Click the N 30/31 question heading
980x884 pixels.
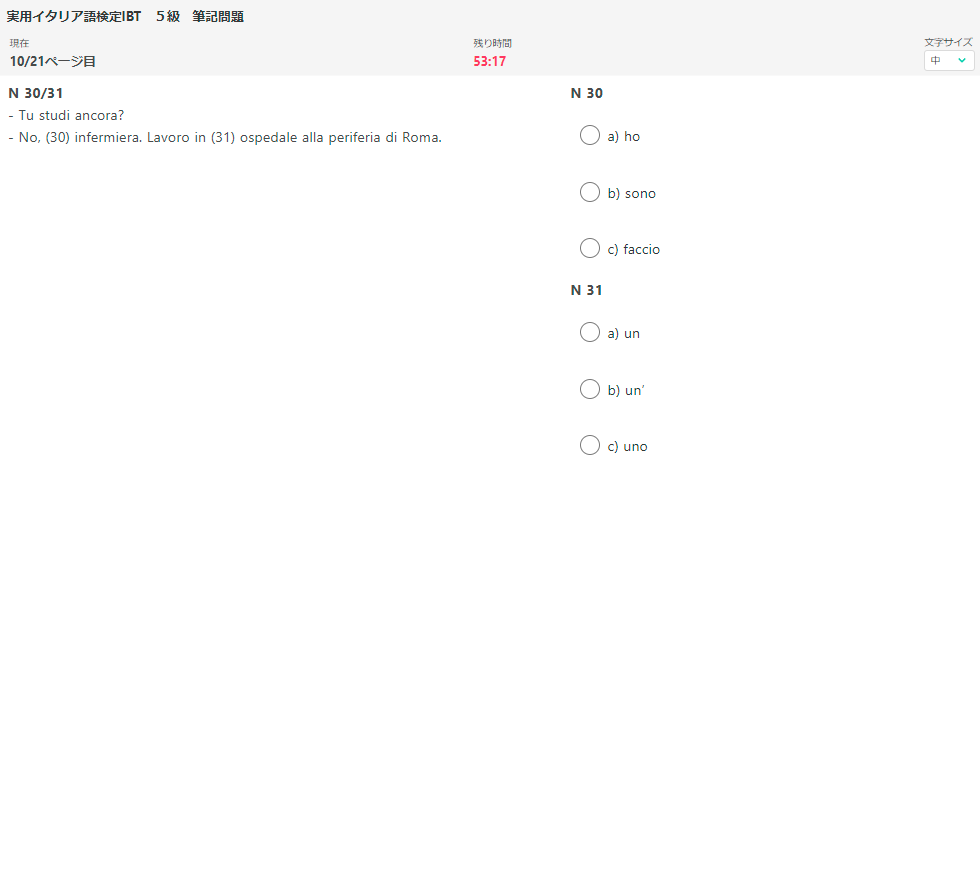tap(36, 93)
